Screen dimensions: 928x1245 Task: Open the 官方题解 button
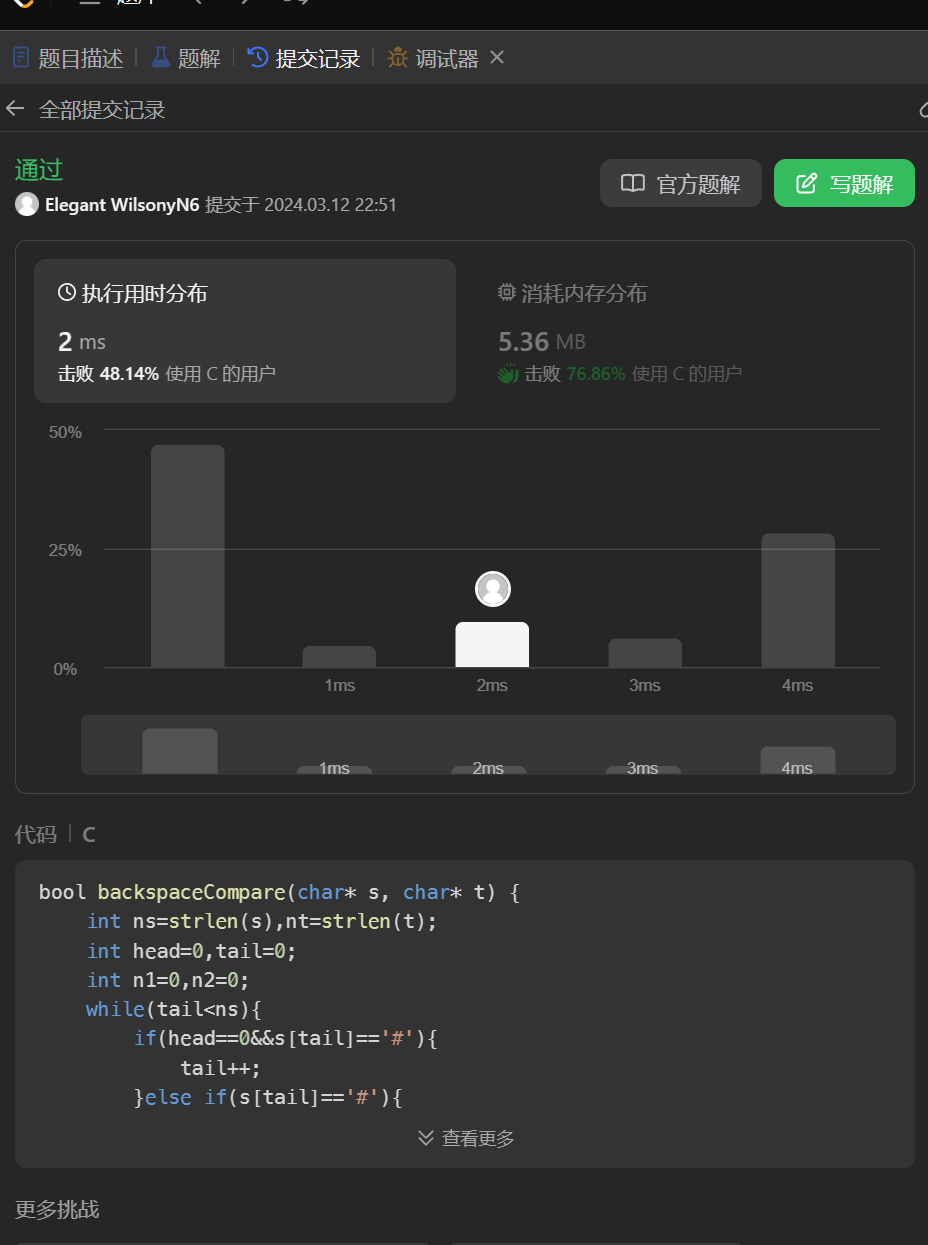point(680,183)
